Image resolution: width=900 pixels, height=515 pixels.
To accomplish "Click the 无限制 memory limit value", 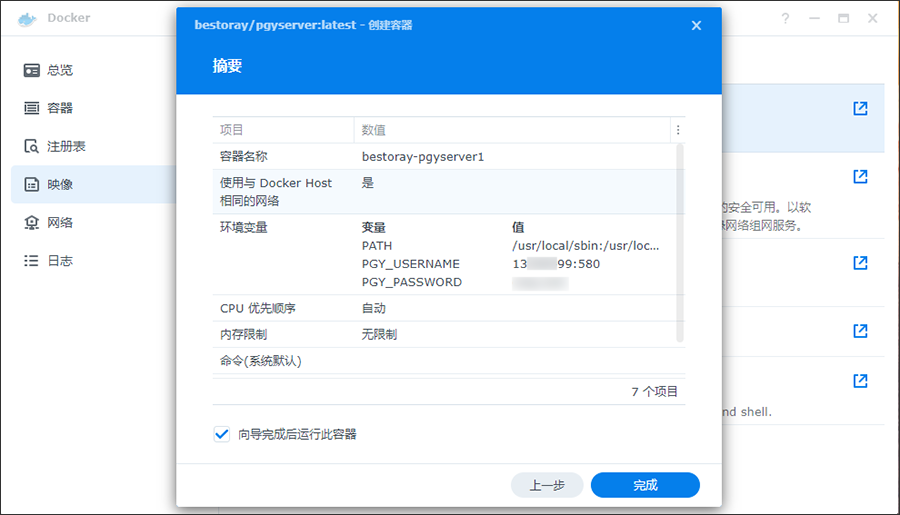I will tap(379, 334).
